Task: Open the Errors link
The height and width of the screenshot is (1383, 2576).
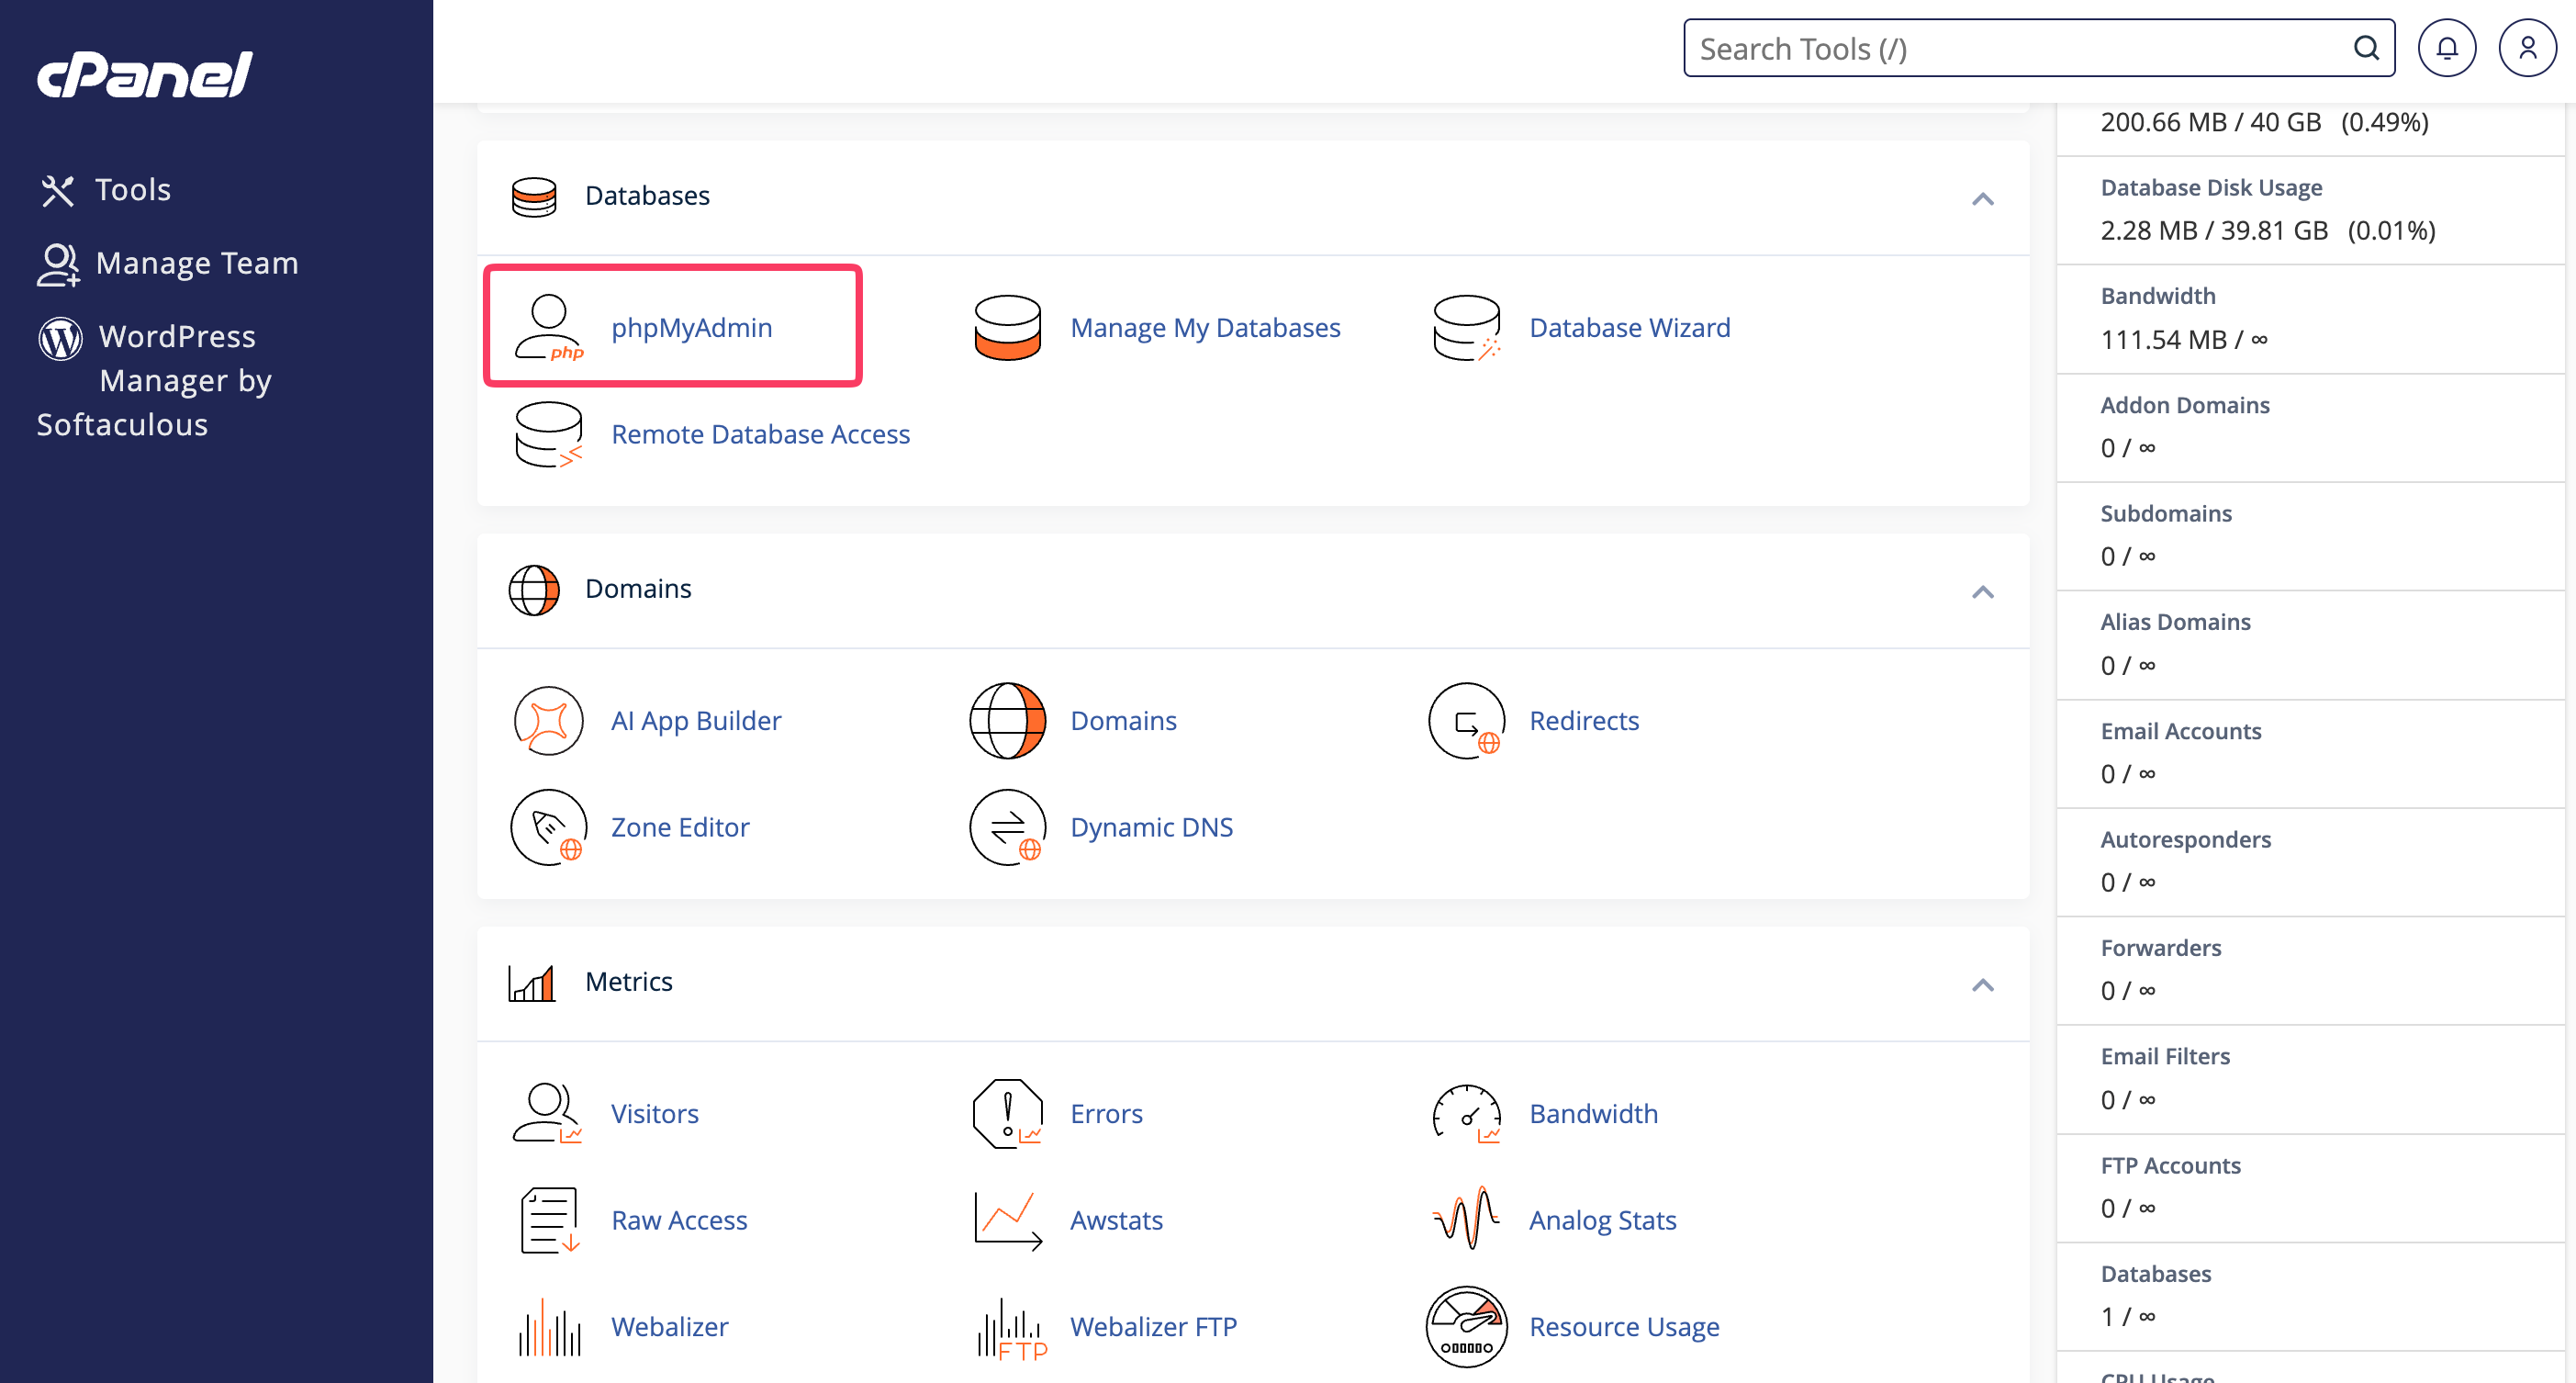Action: [1106, 1113]
